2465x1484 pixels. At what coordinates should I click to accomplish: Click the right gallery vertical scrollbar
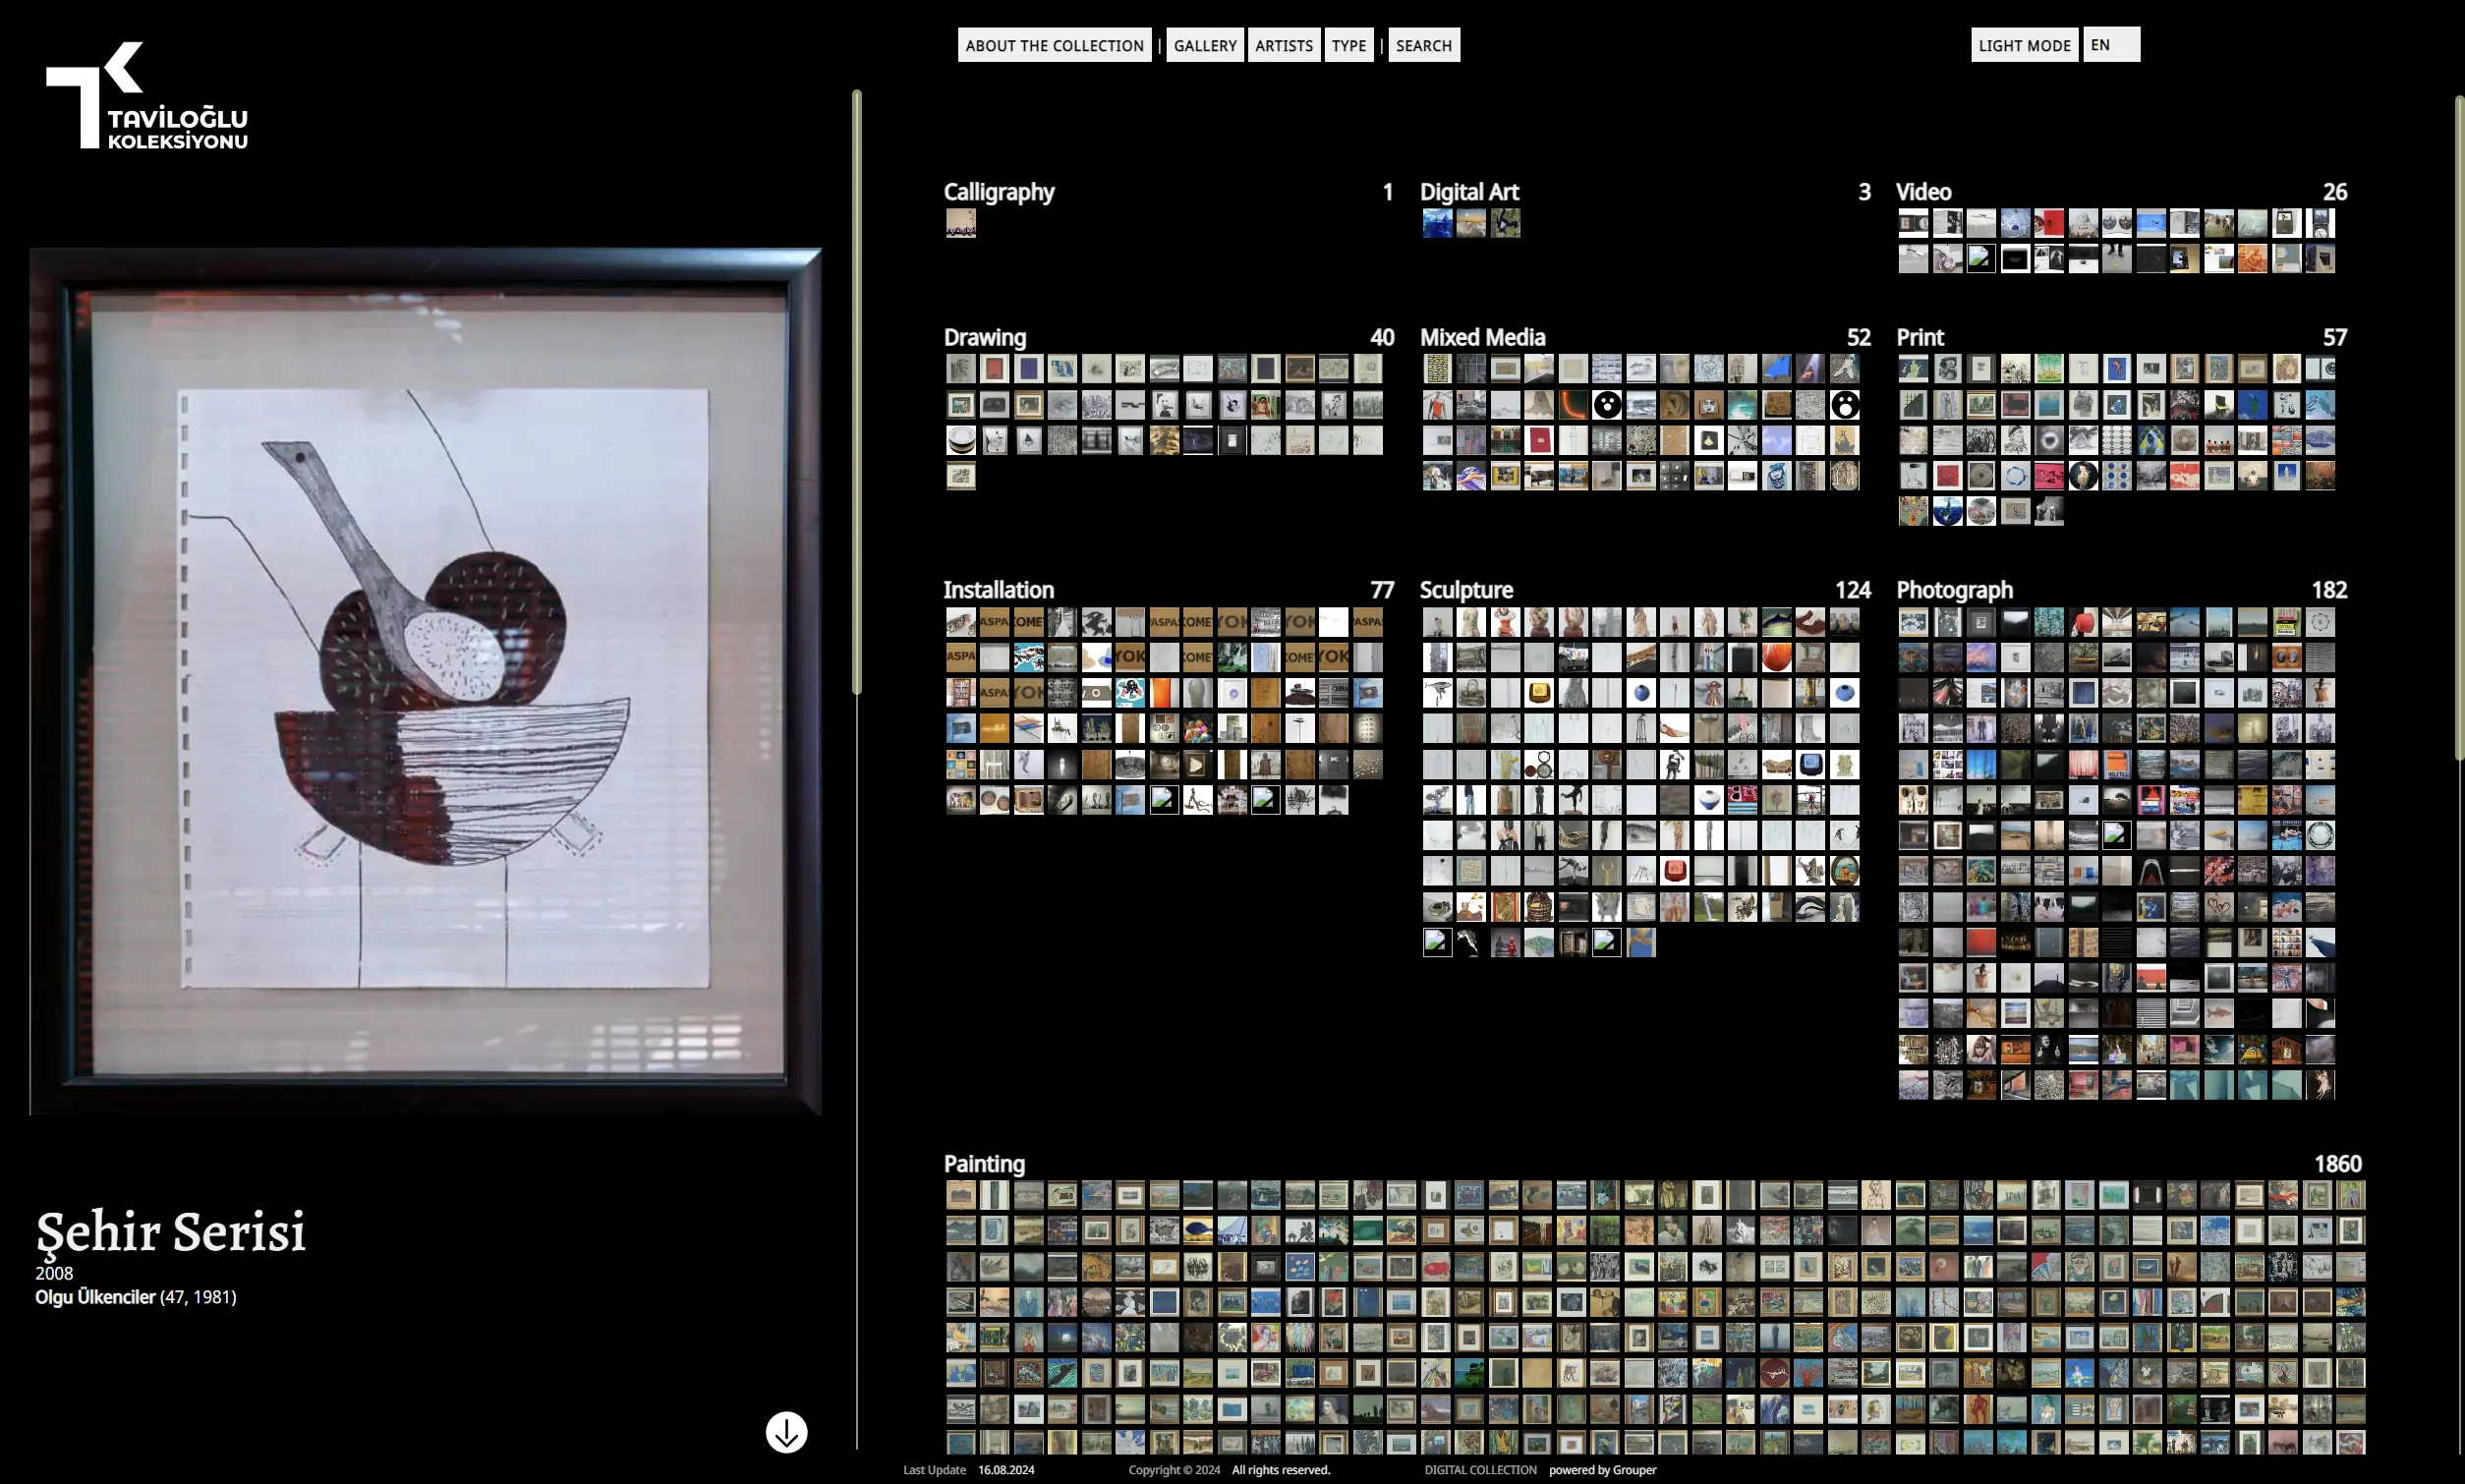click(2460, 428)
